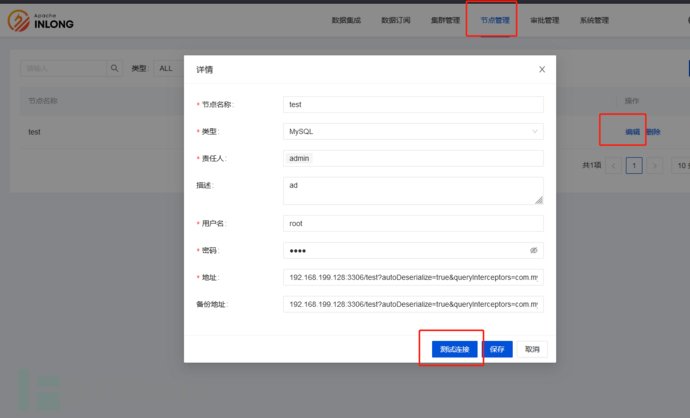This screenshot has width=690, height=418.
Task: Click the search magnifier icon
Action: [x=114, y=69]
